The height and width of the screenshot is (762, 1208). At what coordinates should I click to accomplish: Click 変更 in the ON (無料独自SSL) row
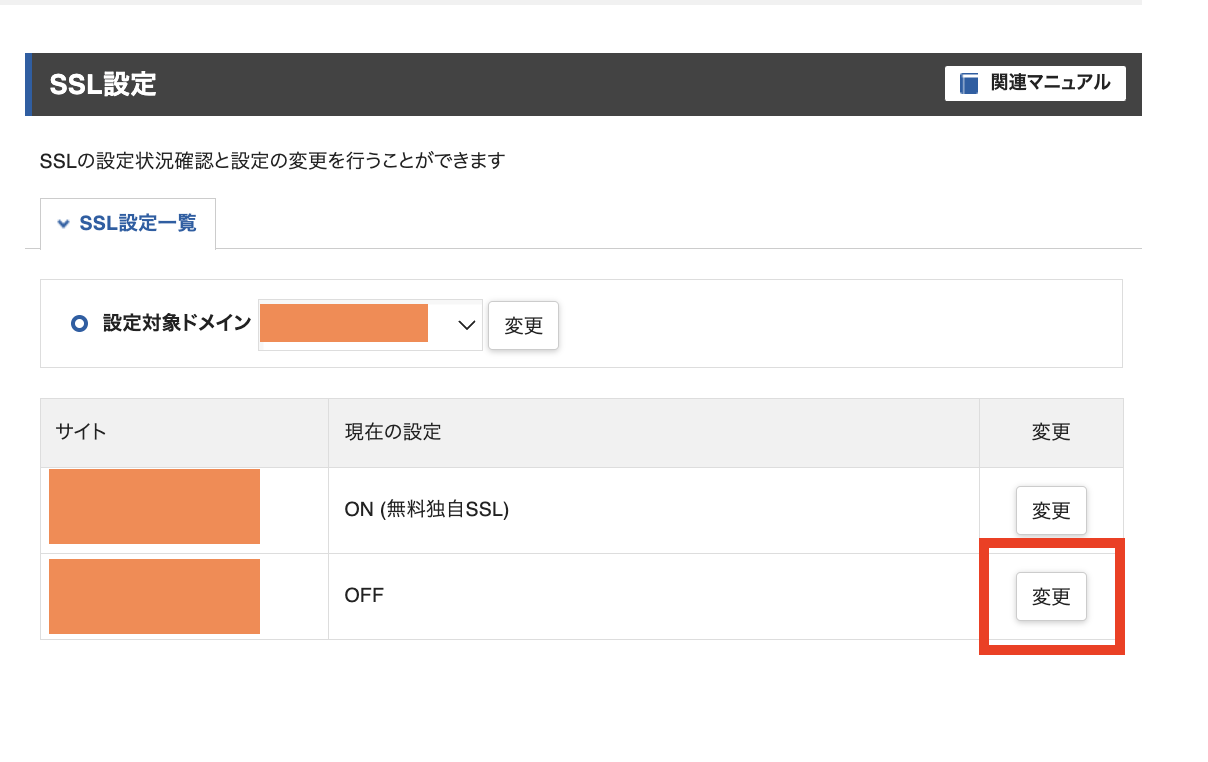coord(1051,511)
